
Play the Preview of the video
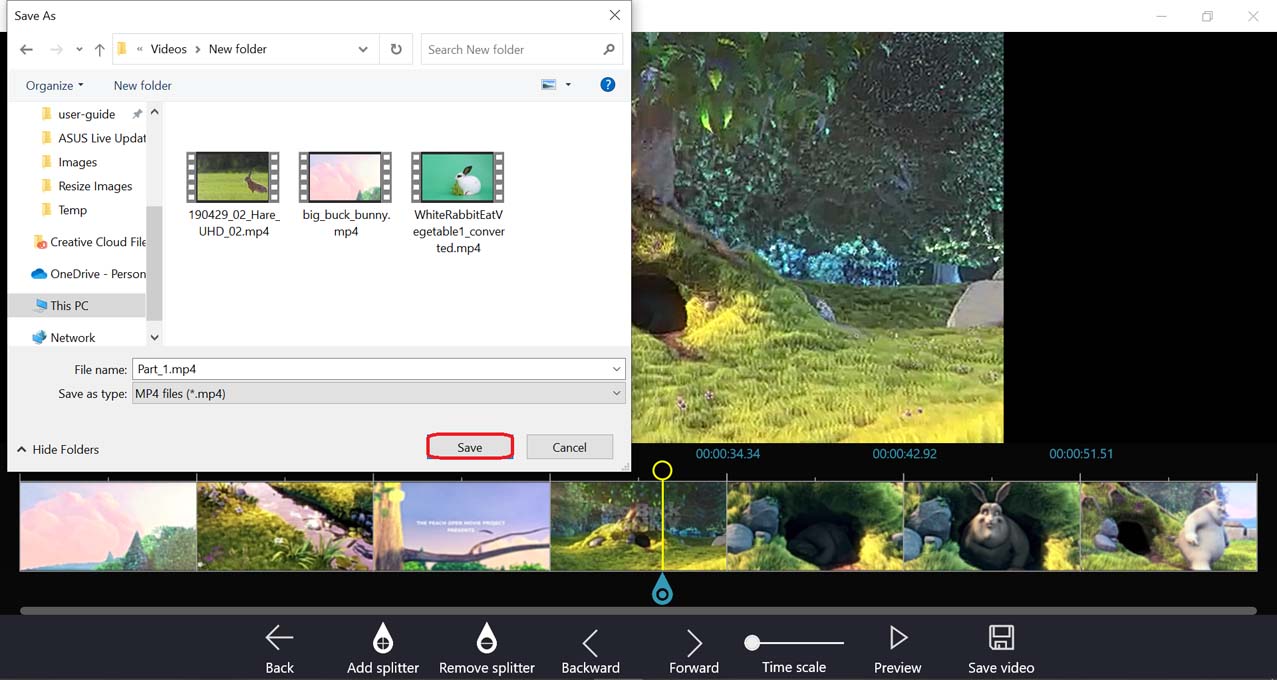click(x=897, y=638)
